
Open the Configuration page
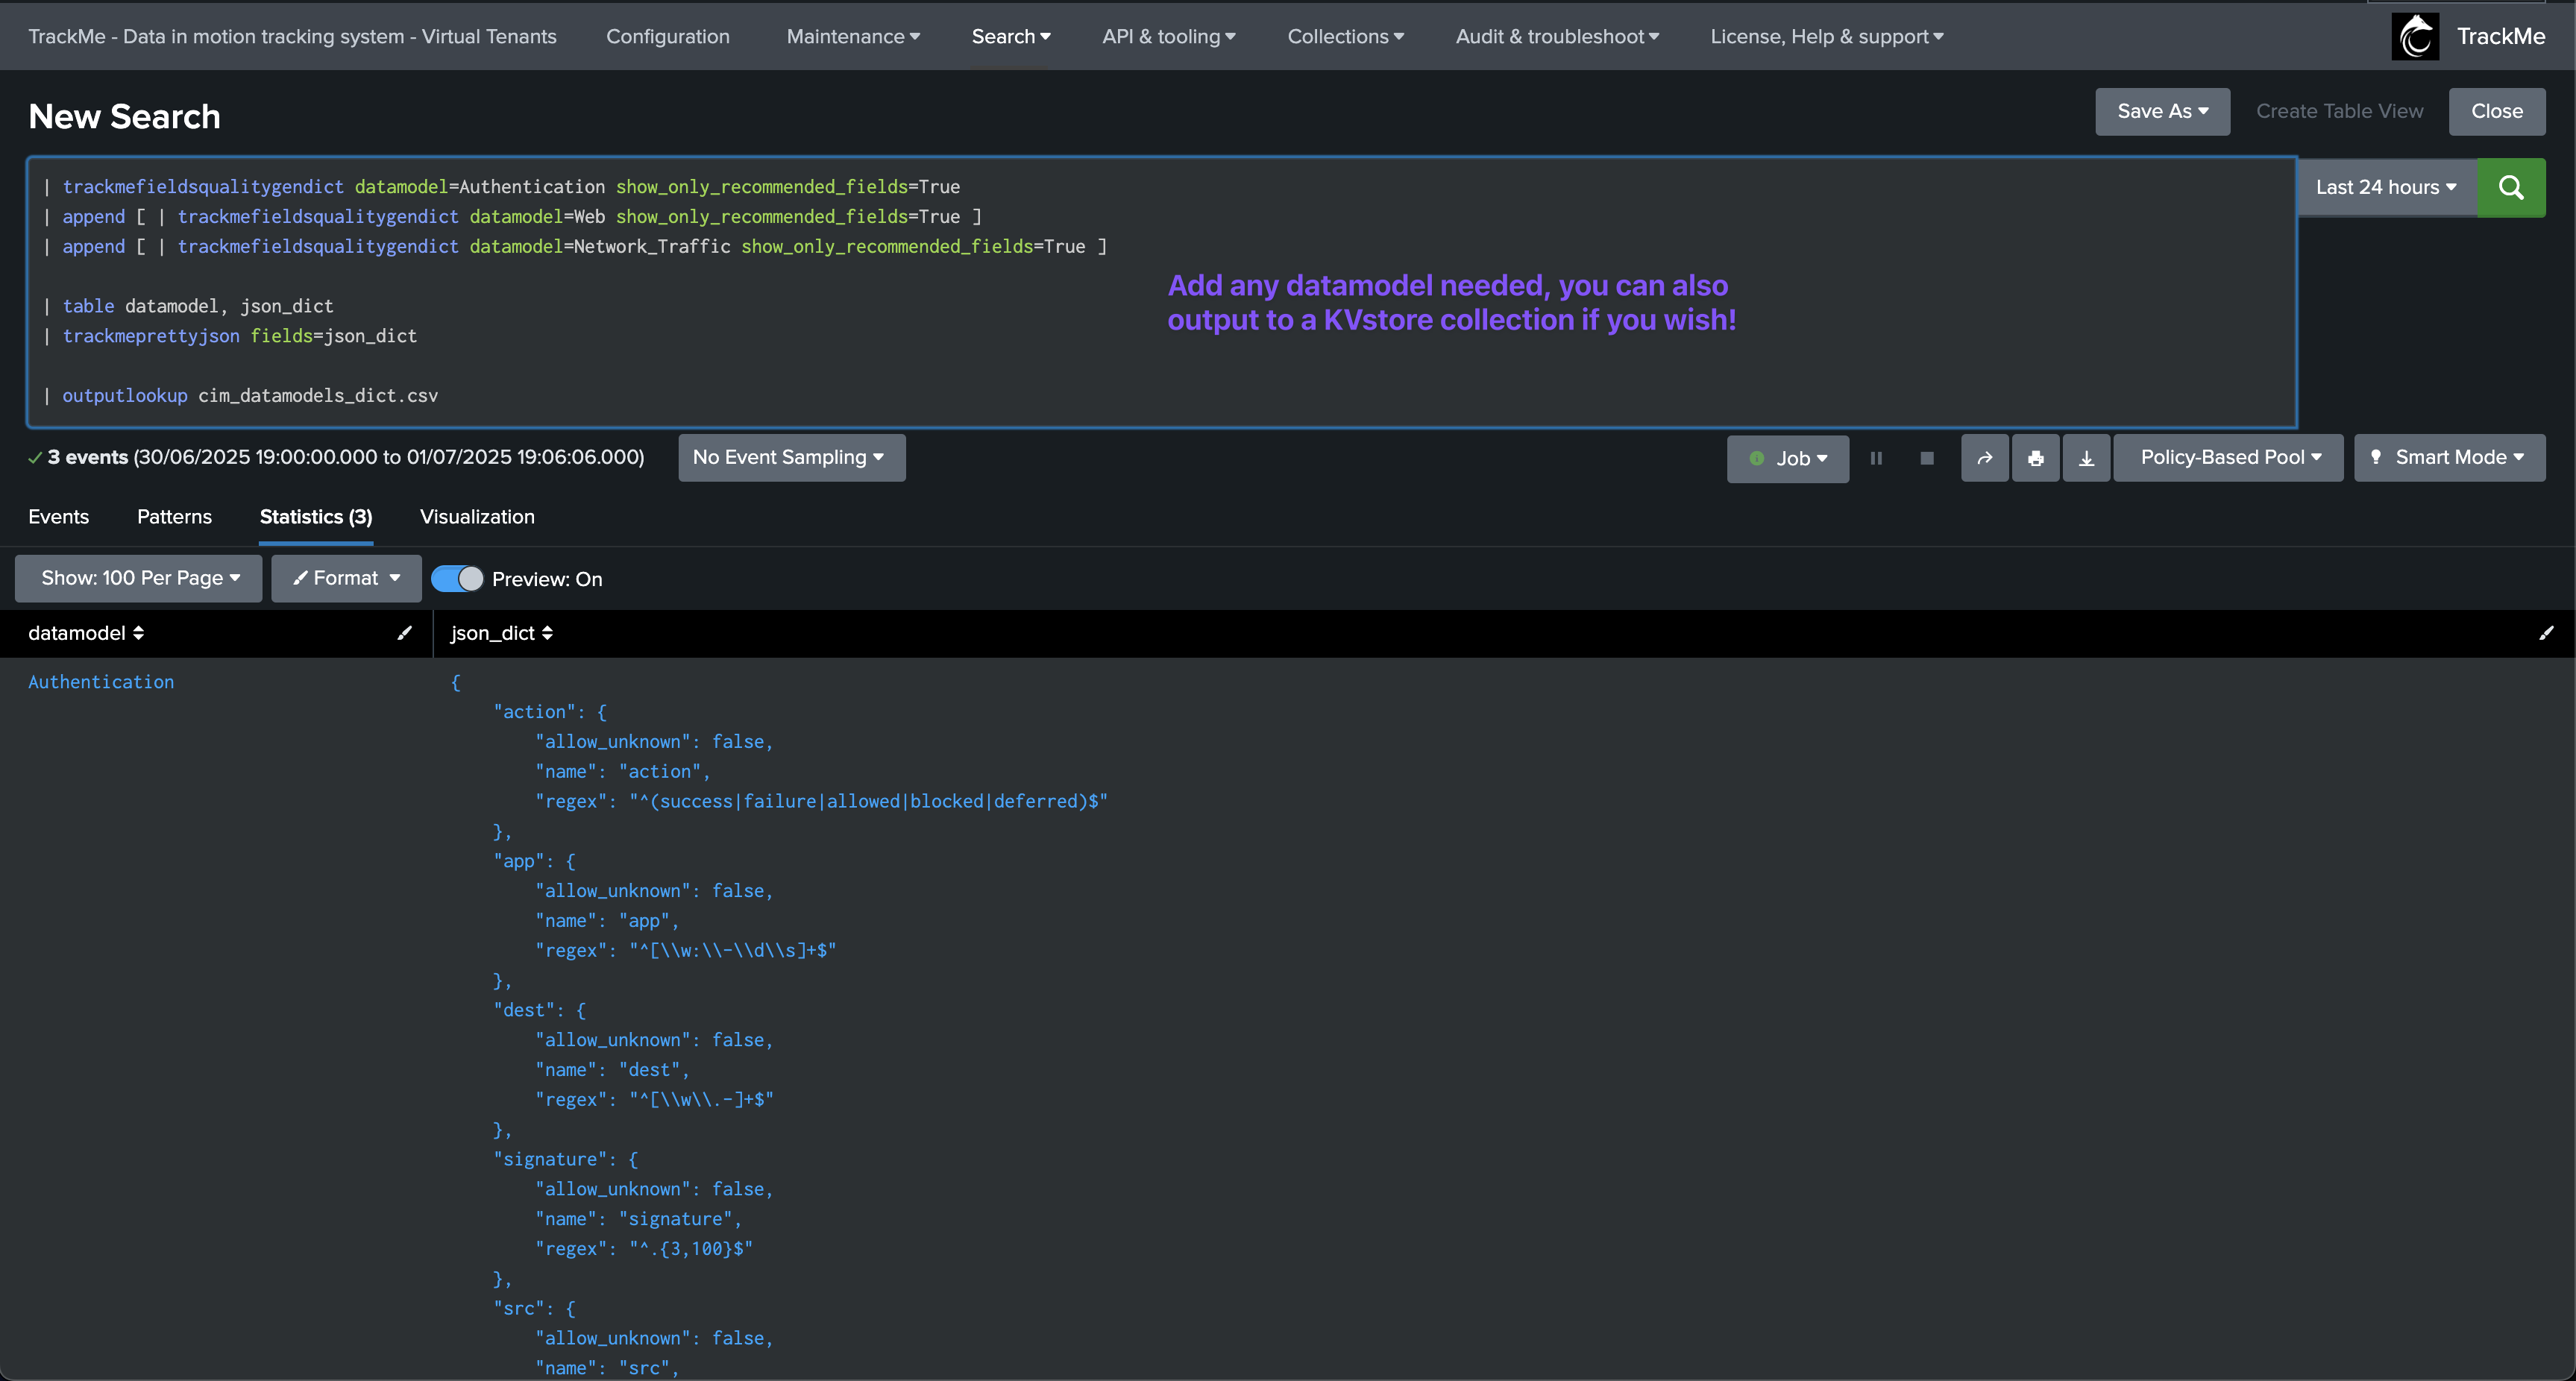coord(667,36)
